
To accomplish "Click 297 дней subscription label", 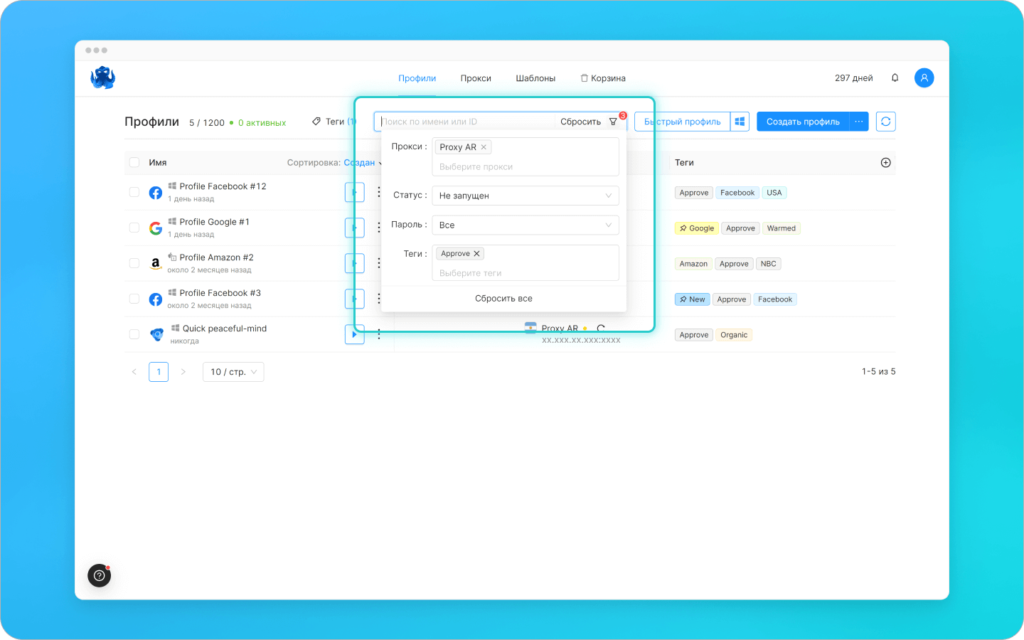I will [x=854, y=78].
